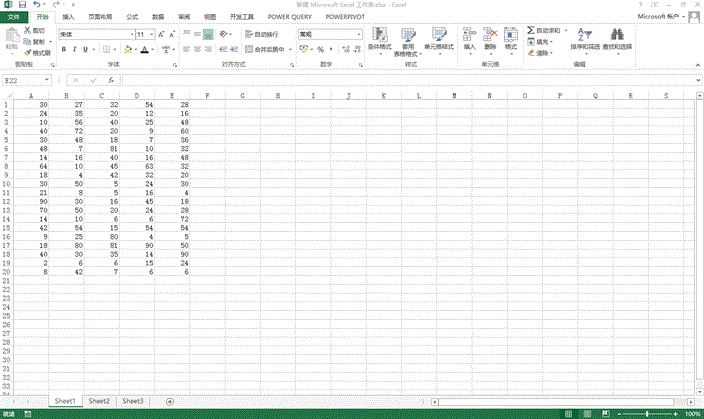704x419 pixels.
Task: Click the Name Box showing E22
Action: 25,80
